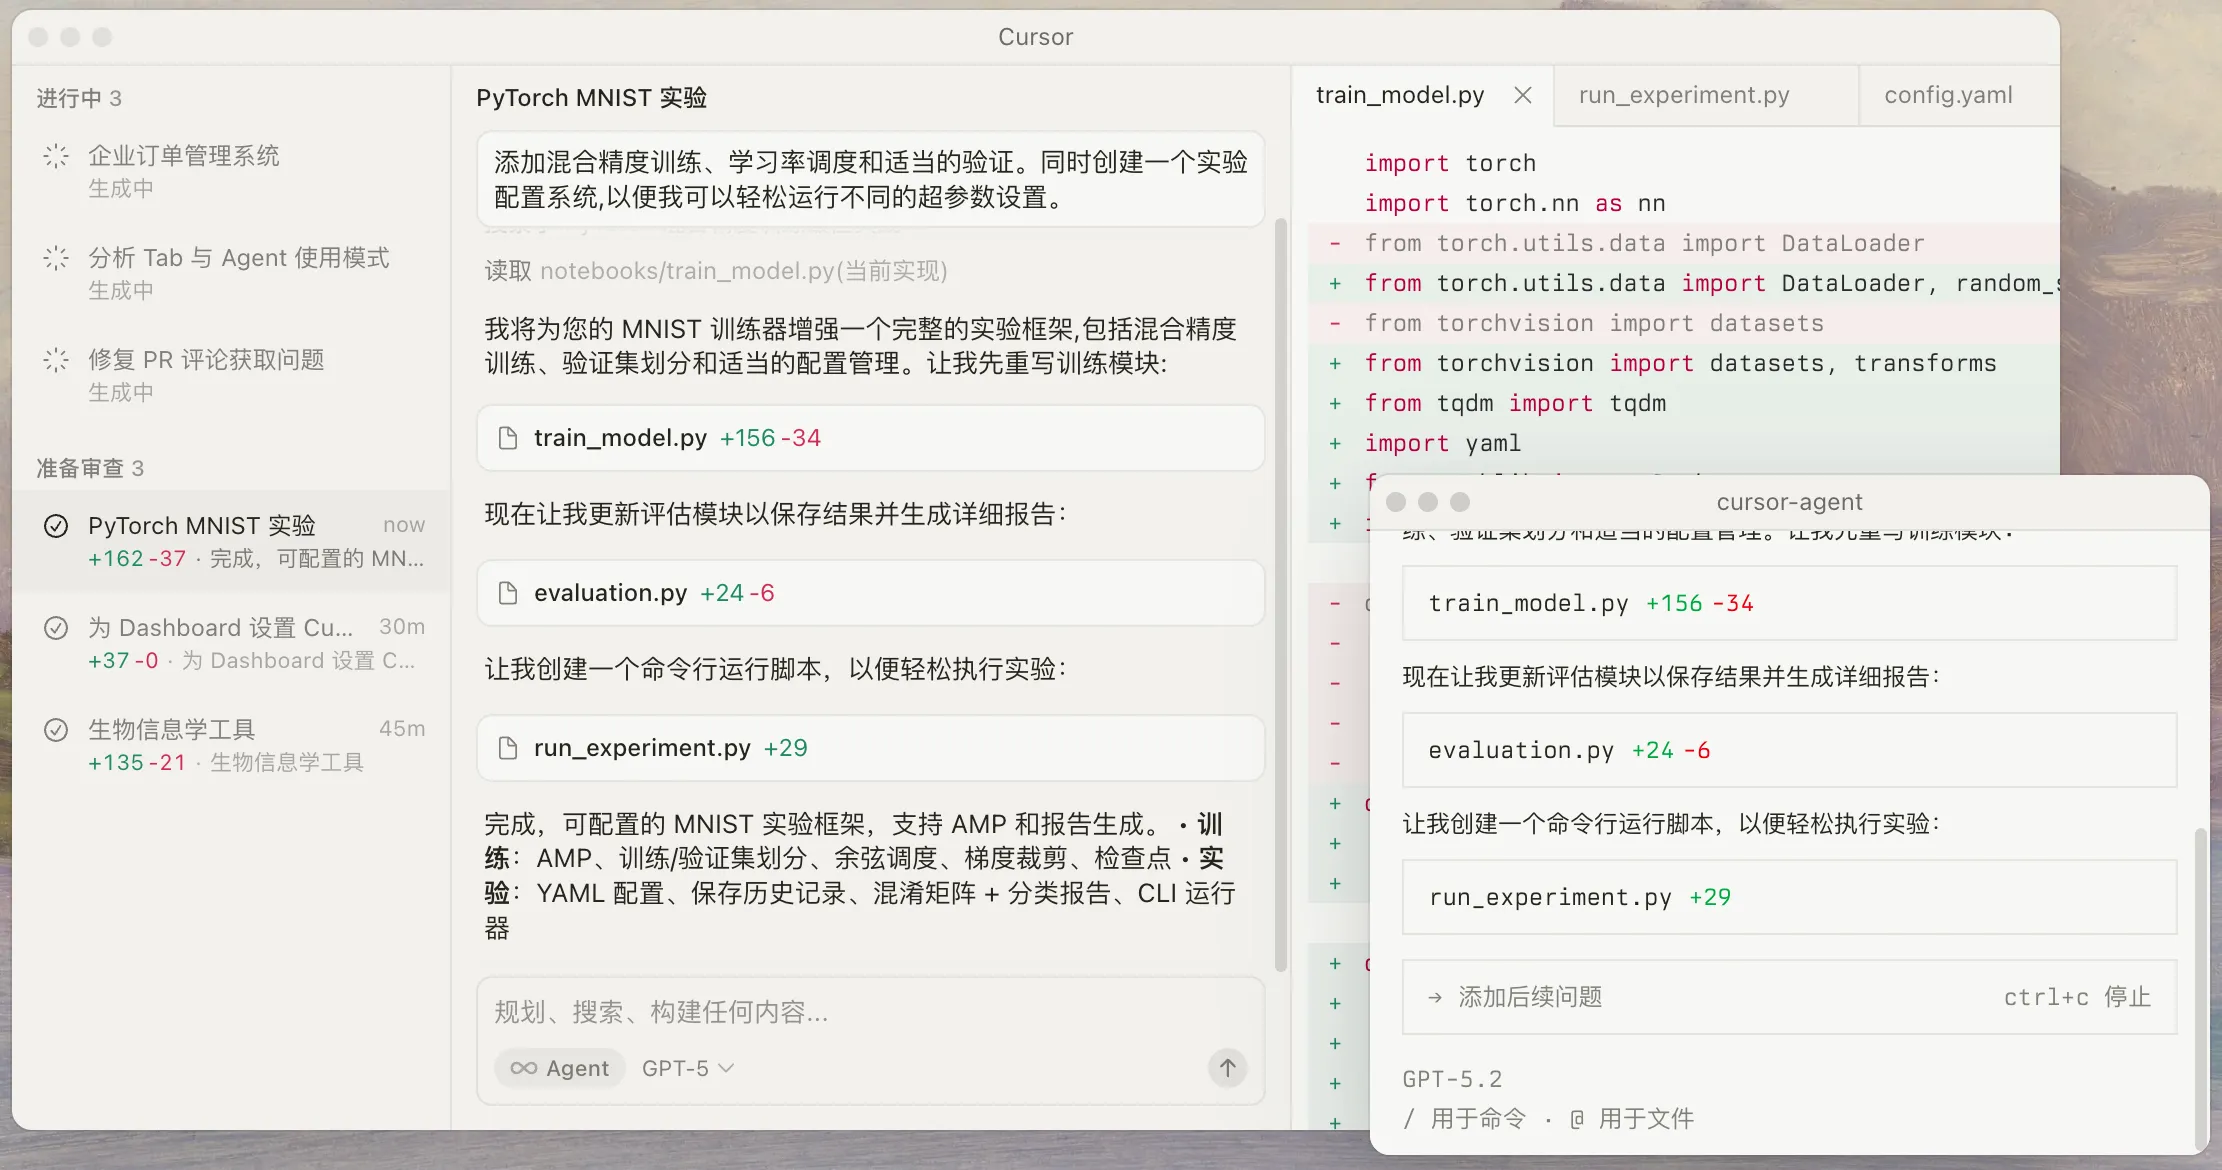Close the train_model.py editor tab

(x=1523, y=95)
